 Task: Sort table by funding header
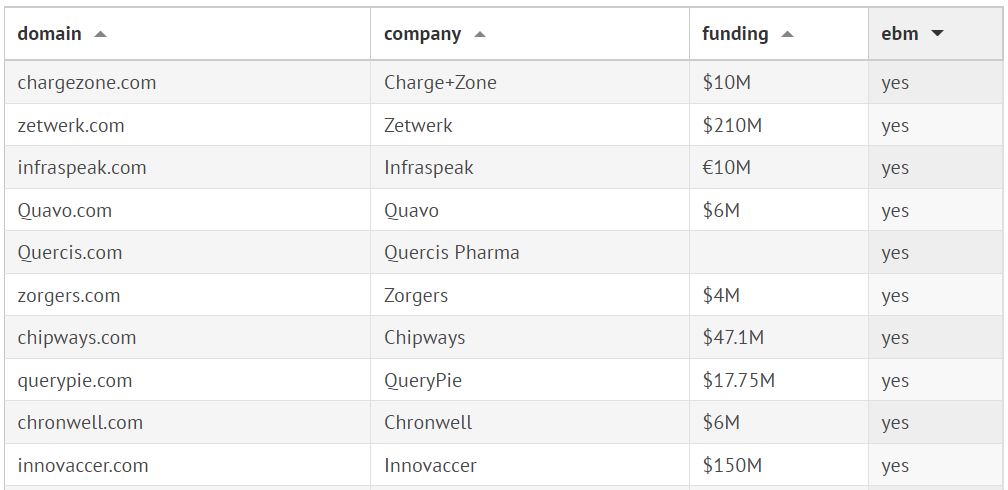pos(735,34)
